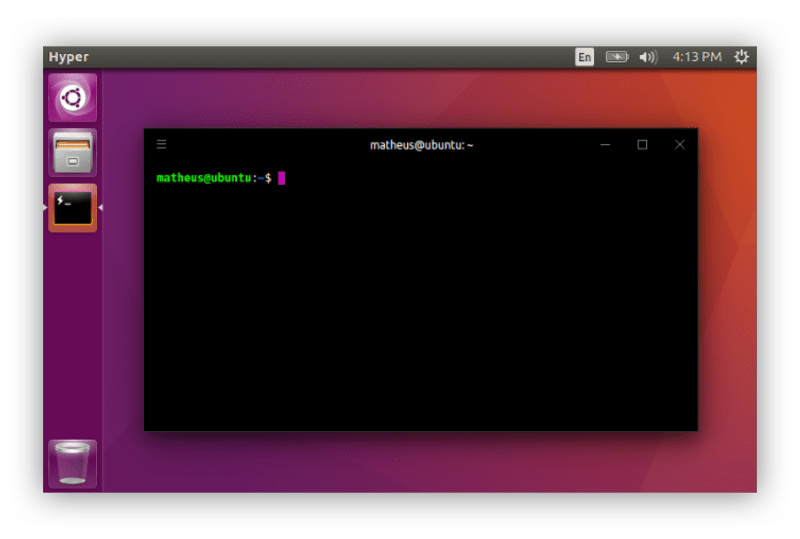Click the matheus@ubuntu: ~ window title
The image size is (800, 539).
pyautogui.click(x=421, y=145)
